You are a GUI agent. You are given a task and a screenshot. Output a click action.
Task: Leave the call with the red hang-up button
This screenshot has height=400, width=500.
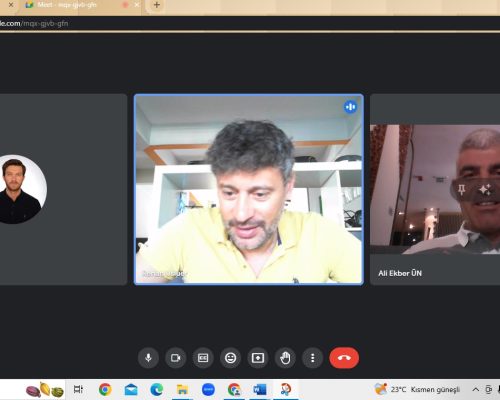tap(344, 358)
